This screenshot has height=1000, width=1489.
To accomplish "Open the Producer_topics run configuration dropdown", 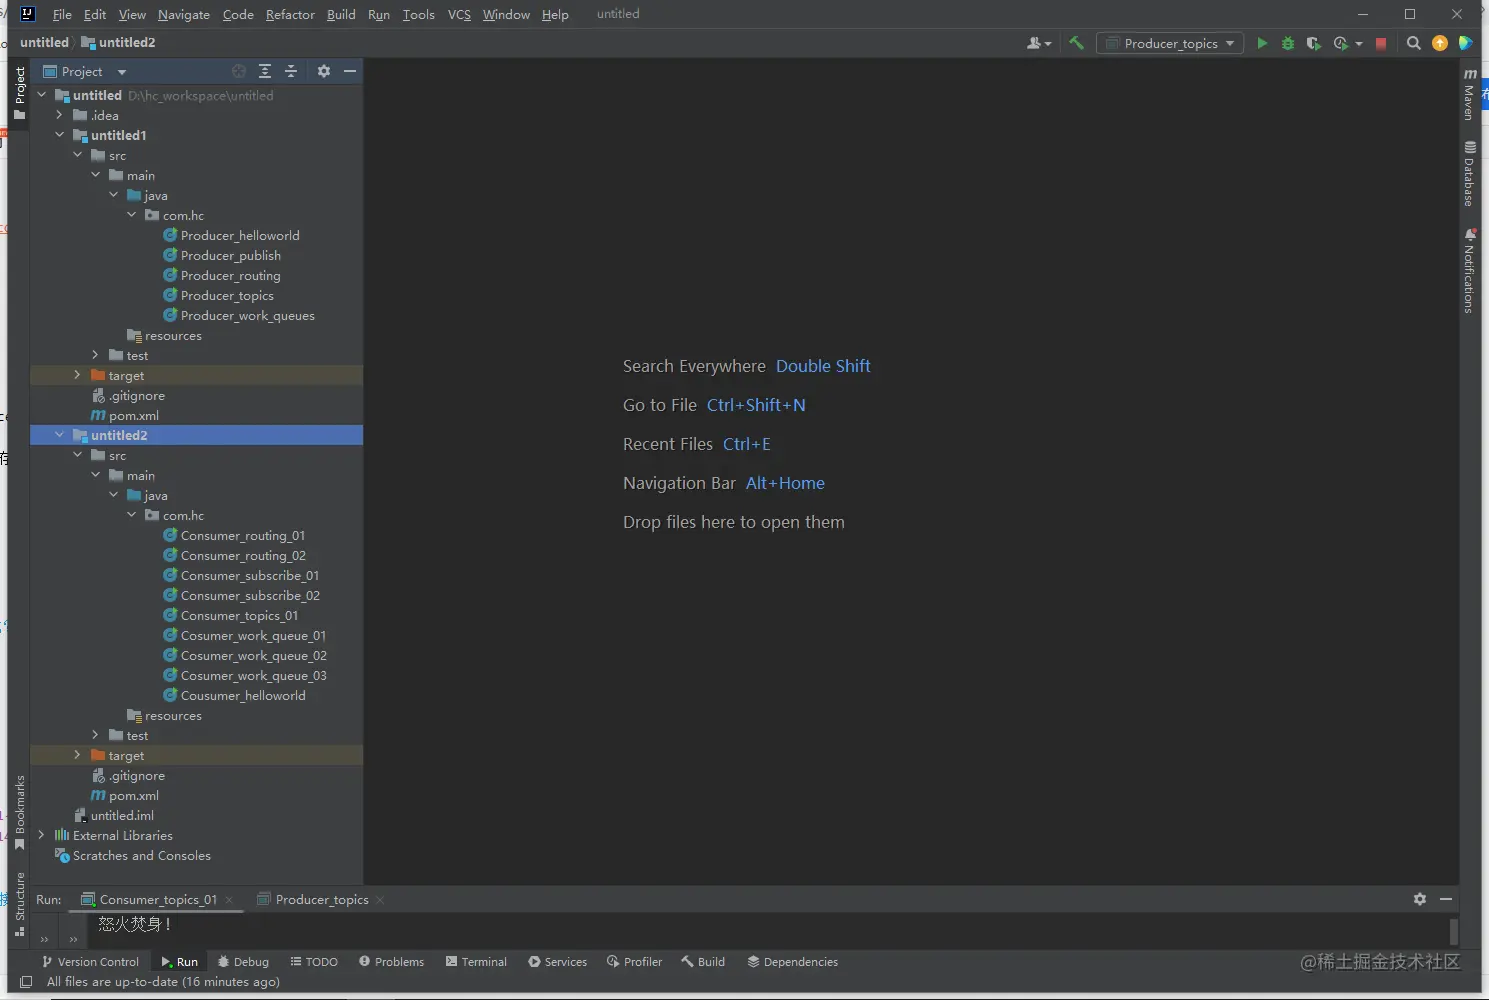I will click(x=1170, y=43).
